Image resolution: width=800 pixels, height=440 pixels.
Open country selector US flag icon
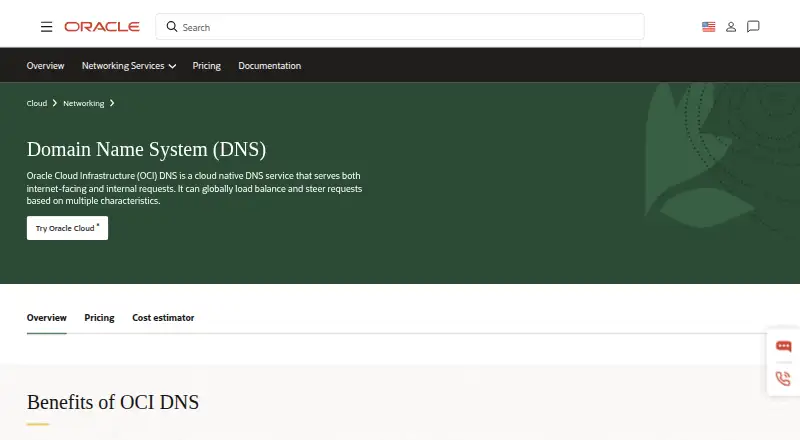708,27
